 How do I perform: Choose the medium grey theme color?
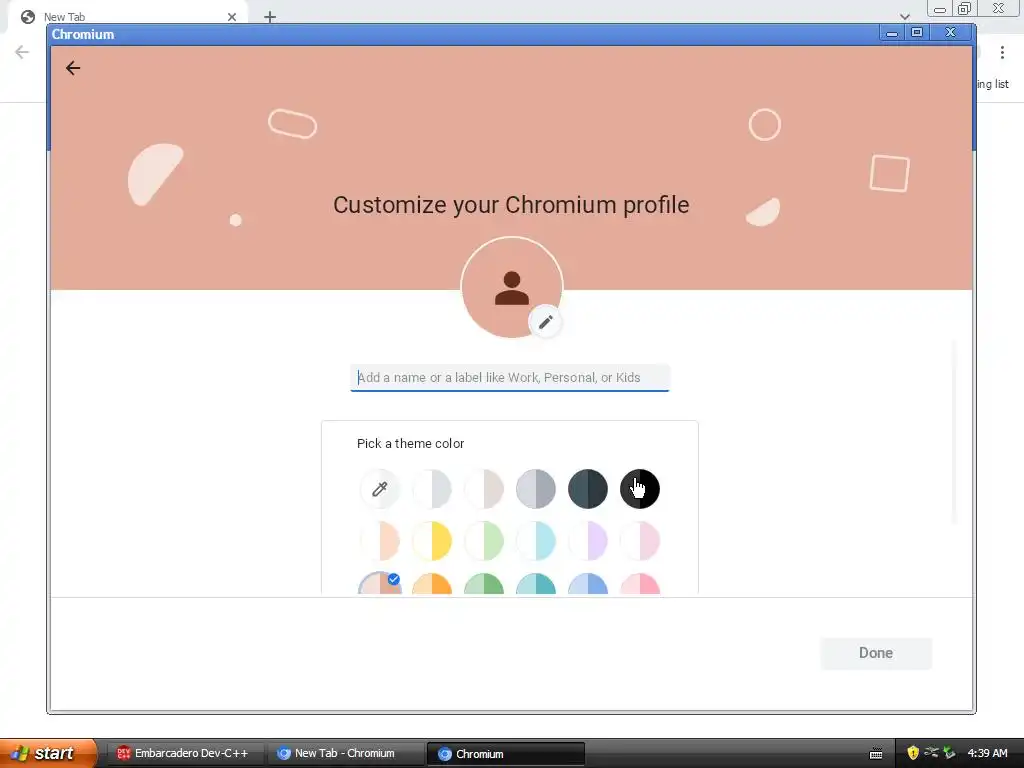(x=536, y=488)
